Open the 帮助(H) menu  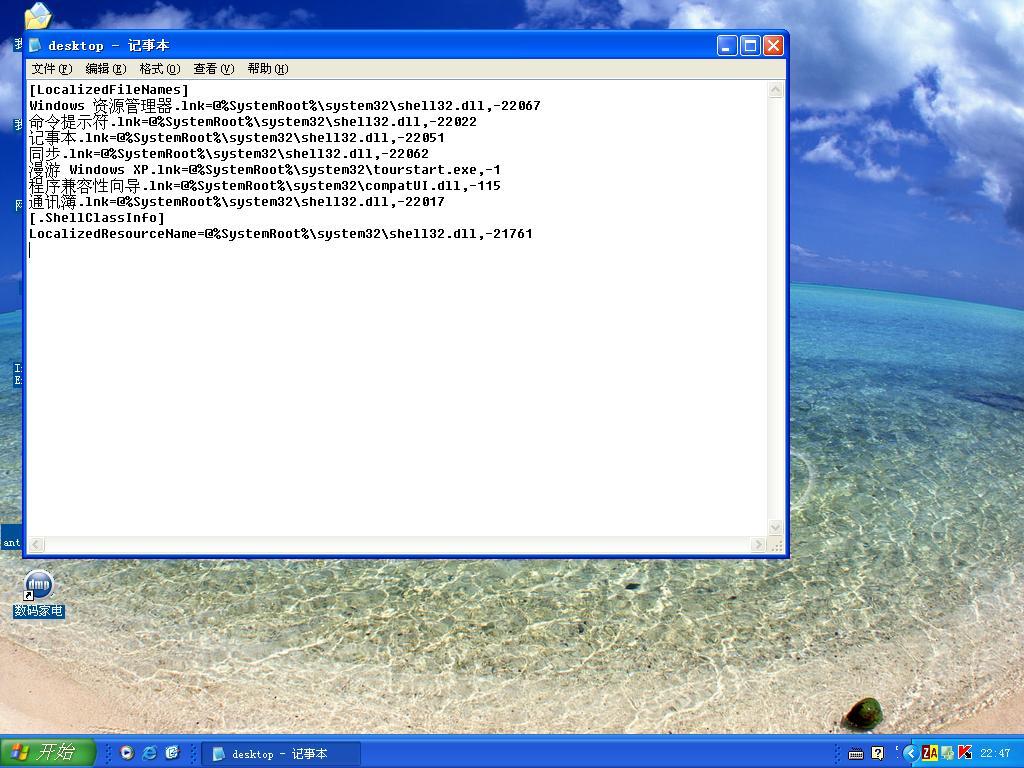[x=268, y=69]
